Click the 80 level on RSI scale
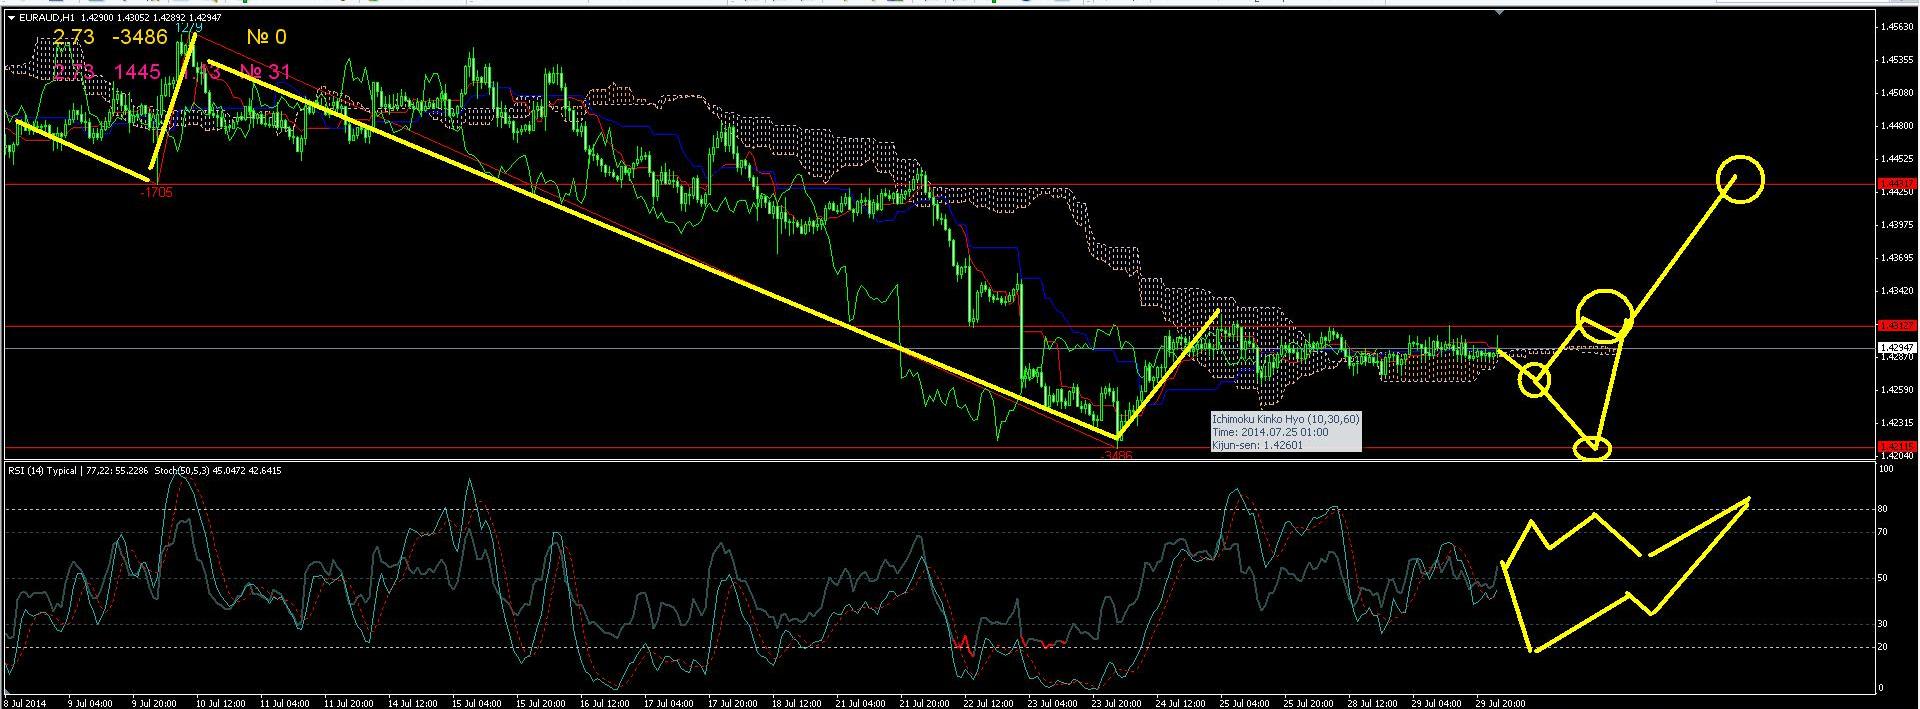The height and width of the screenshot is (709, 1920). point(1881,509)
